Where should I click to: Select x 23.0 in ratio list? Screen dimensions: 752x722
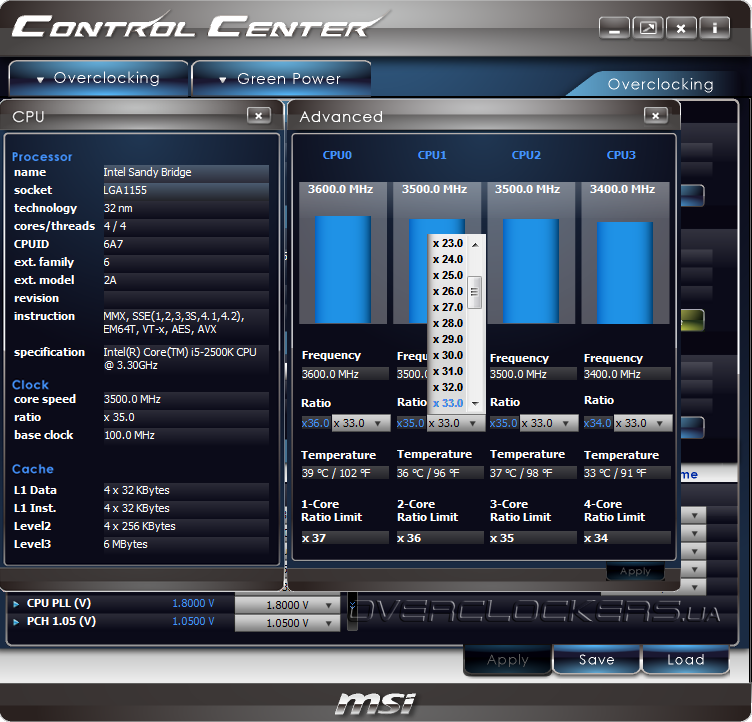[x=448, y=243]
